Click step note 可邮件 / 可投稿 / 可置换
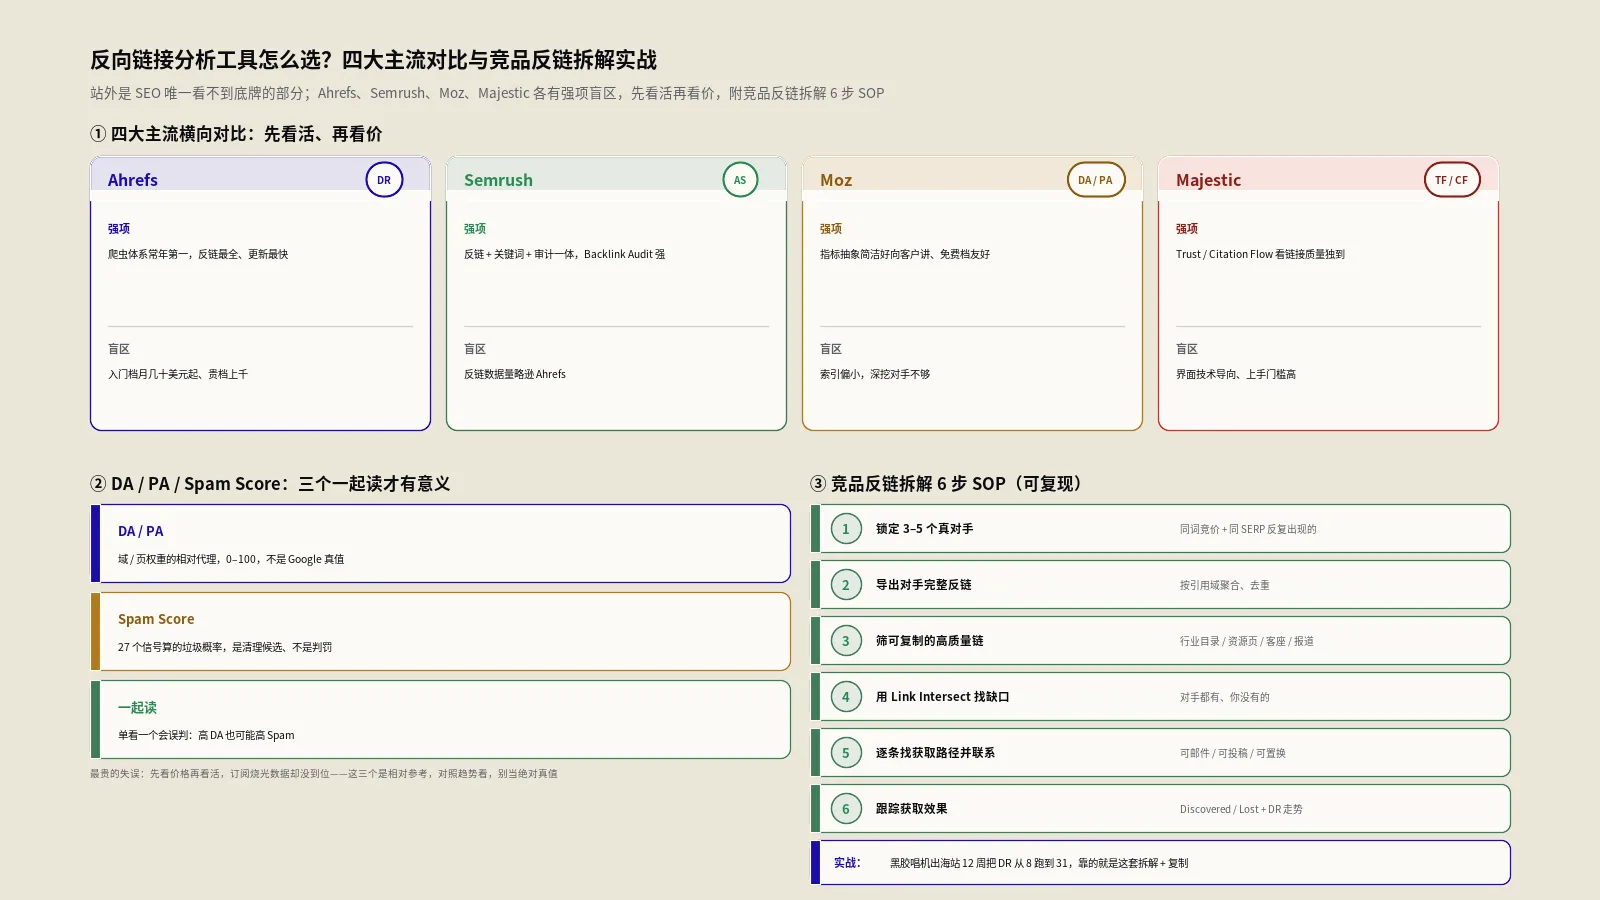The height and width of the screenshot is (900, 1600). tap(1233, 753)
